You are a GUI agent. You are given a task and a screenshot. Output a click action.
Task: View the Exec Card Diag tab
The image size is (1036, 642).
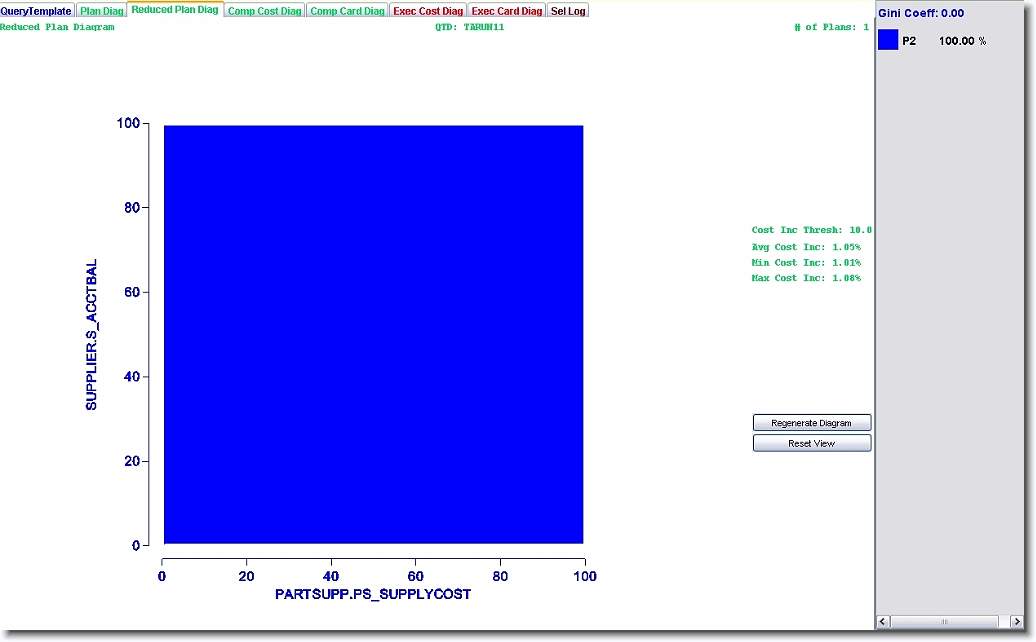507,11
